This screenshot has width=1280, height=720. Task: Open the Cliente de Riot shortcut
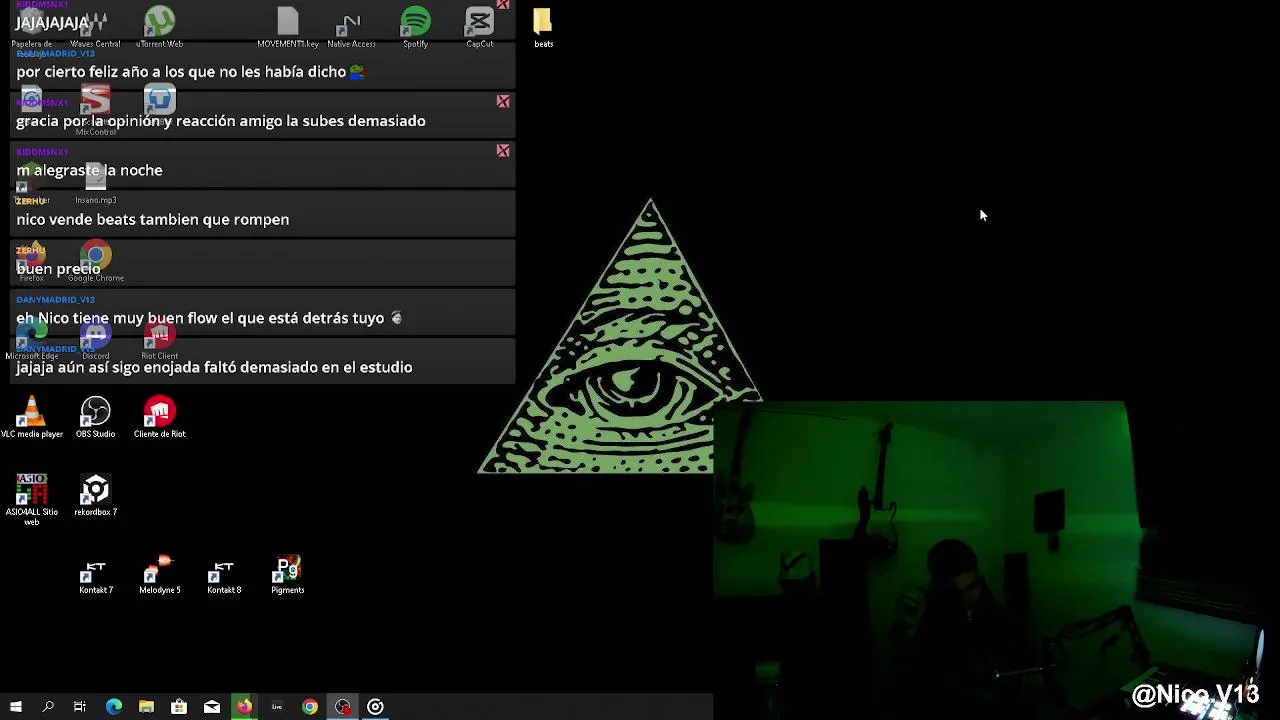[159, 417]
